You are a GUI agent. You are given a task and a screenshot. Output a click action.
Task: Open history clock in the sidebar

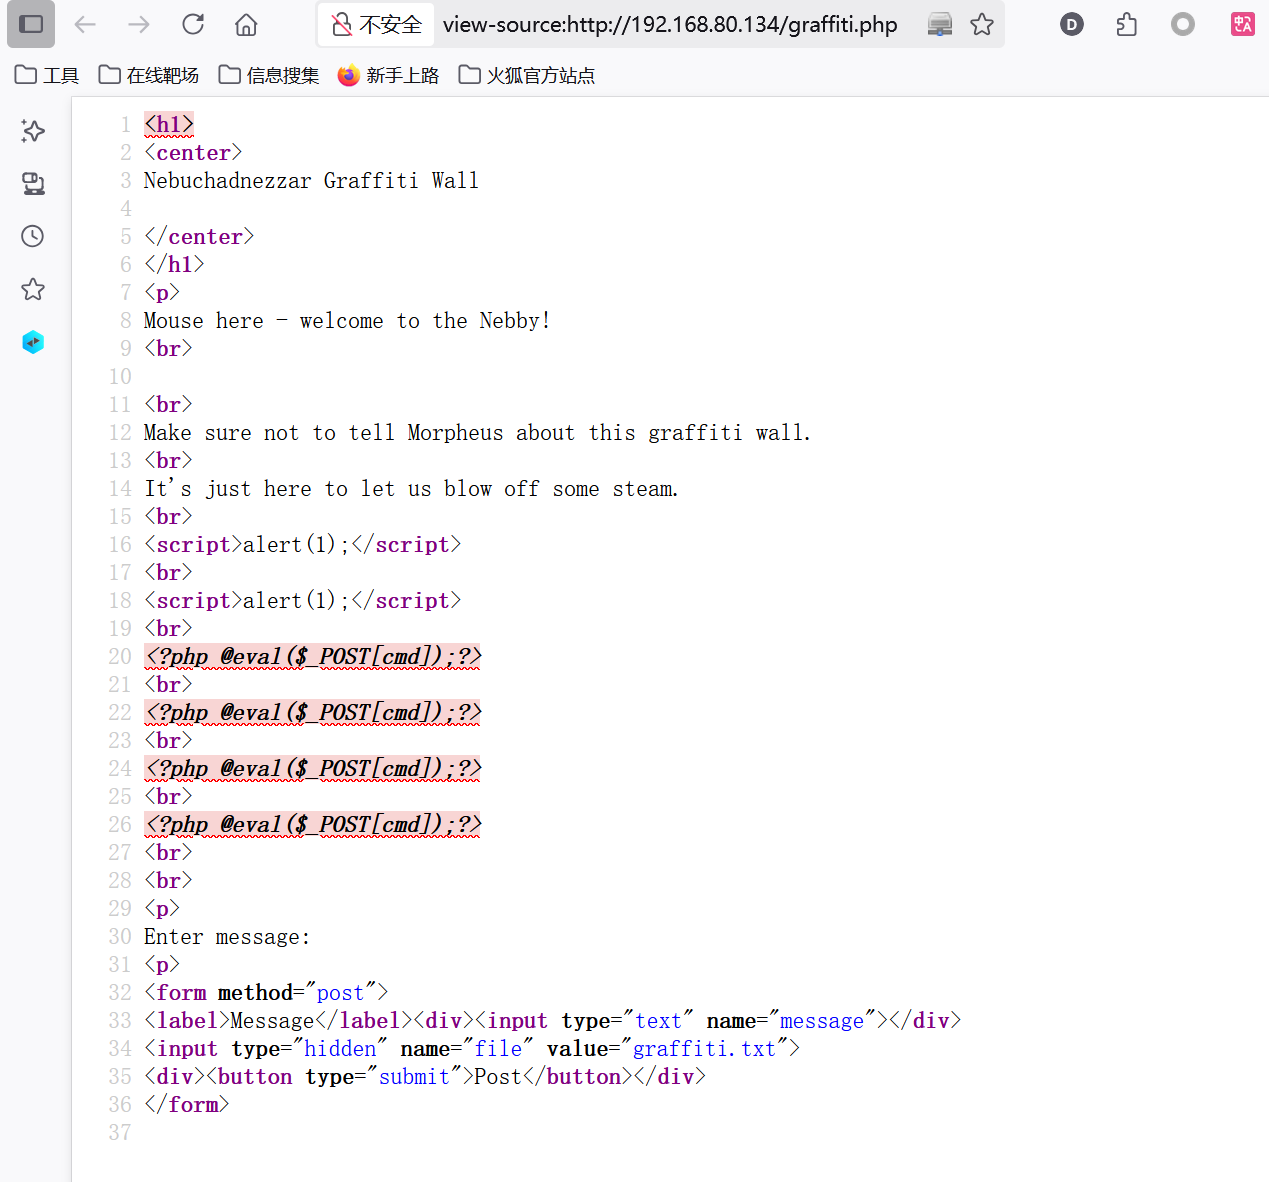(x=33, y=236)
